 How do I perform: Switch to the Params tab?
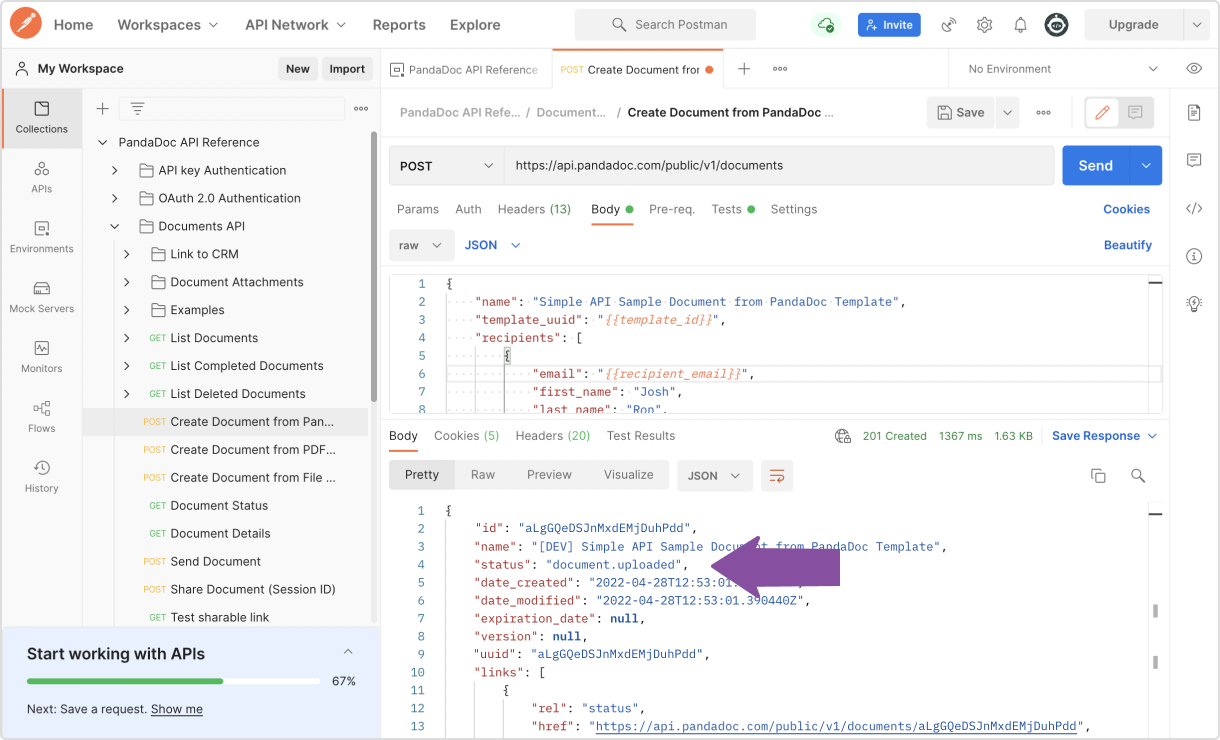tap(418, 209)
